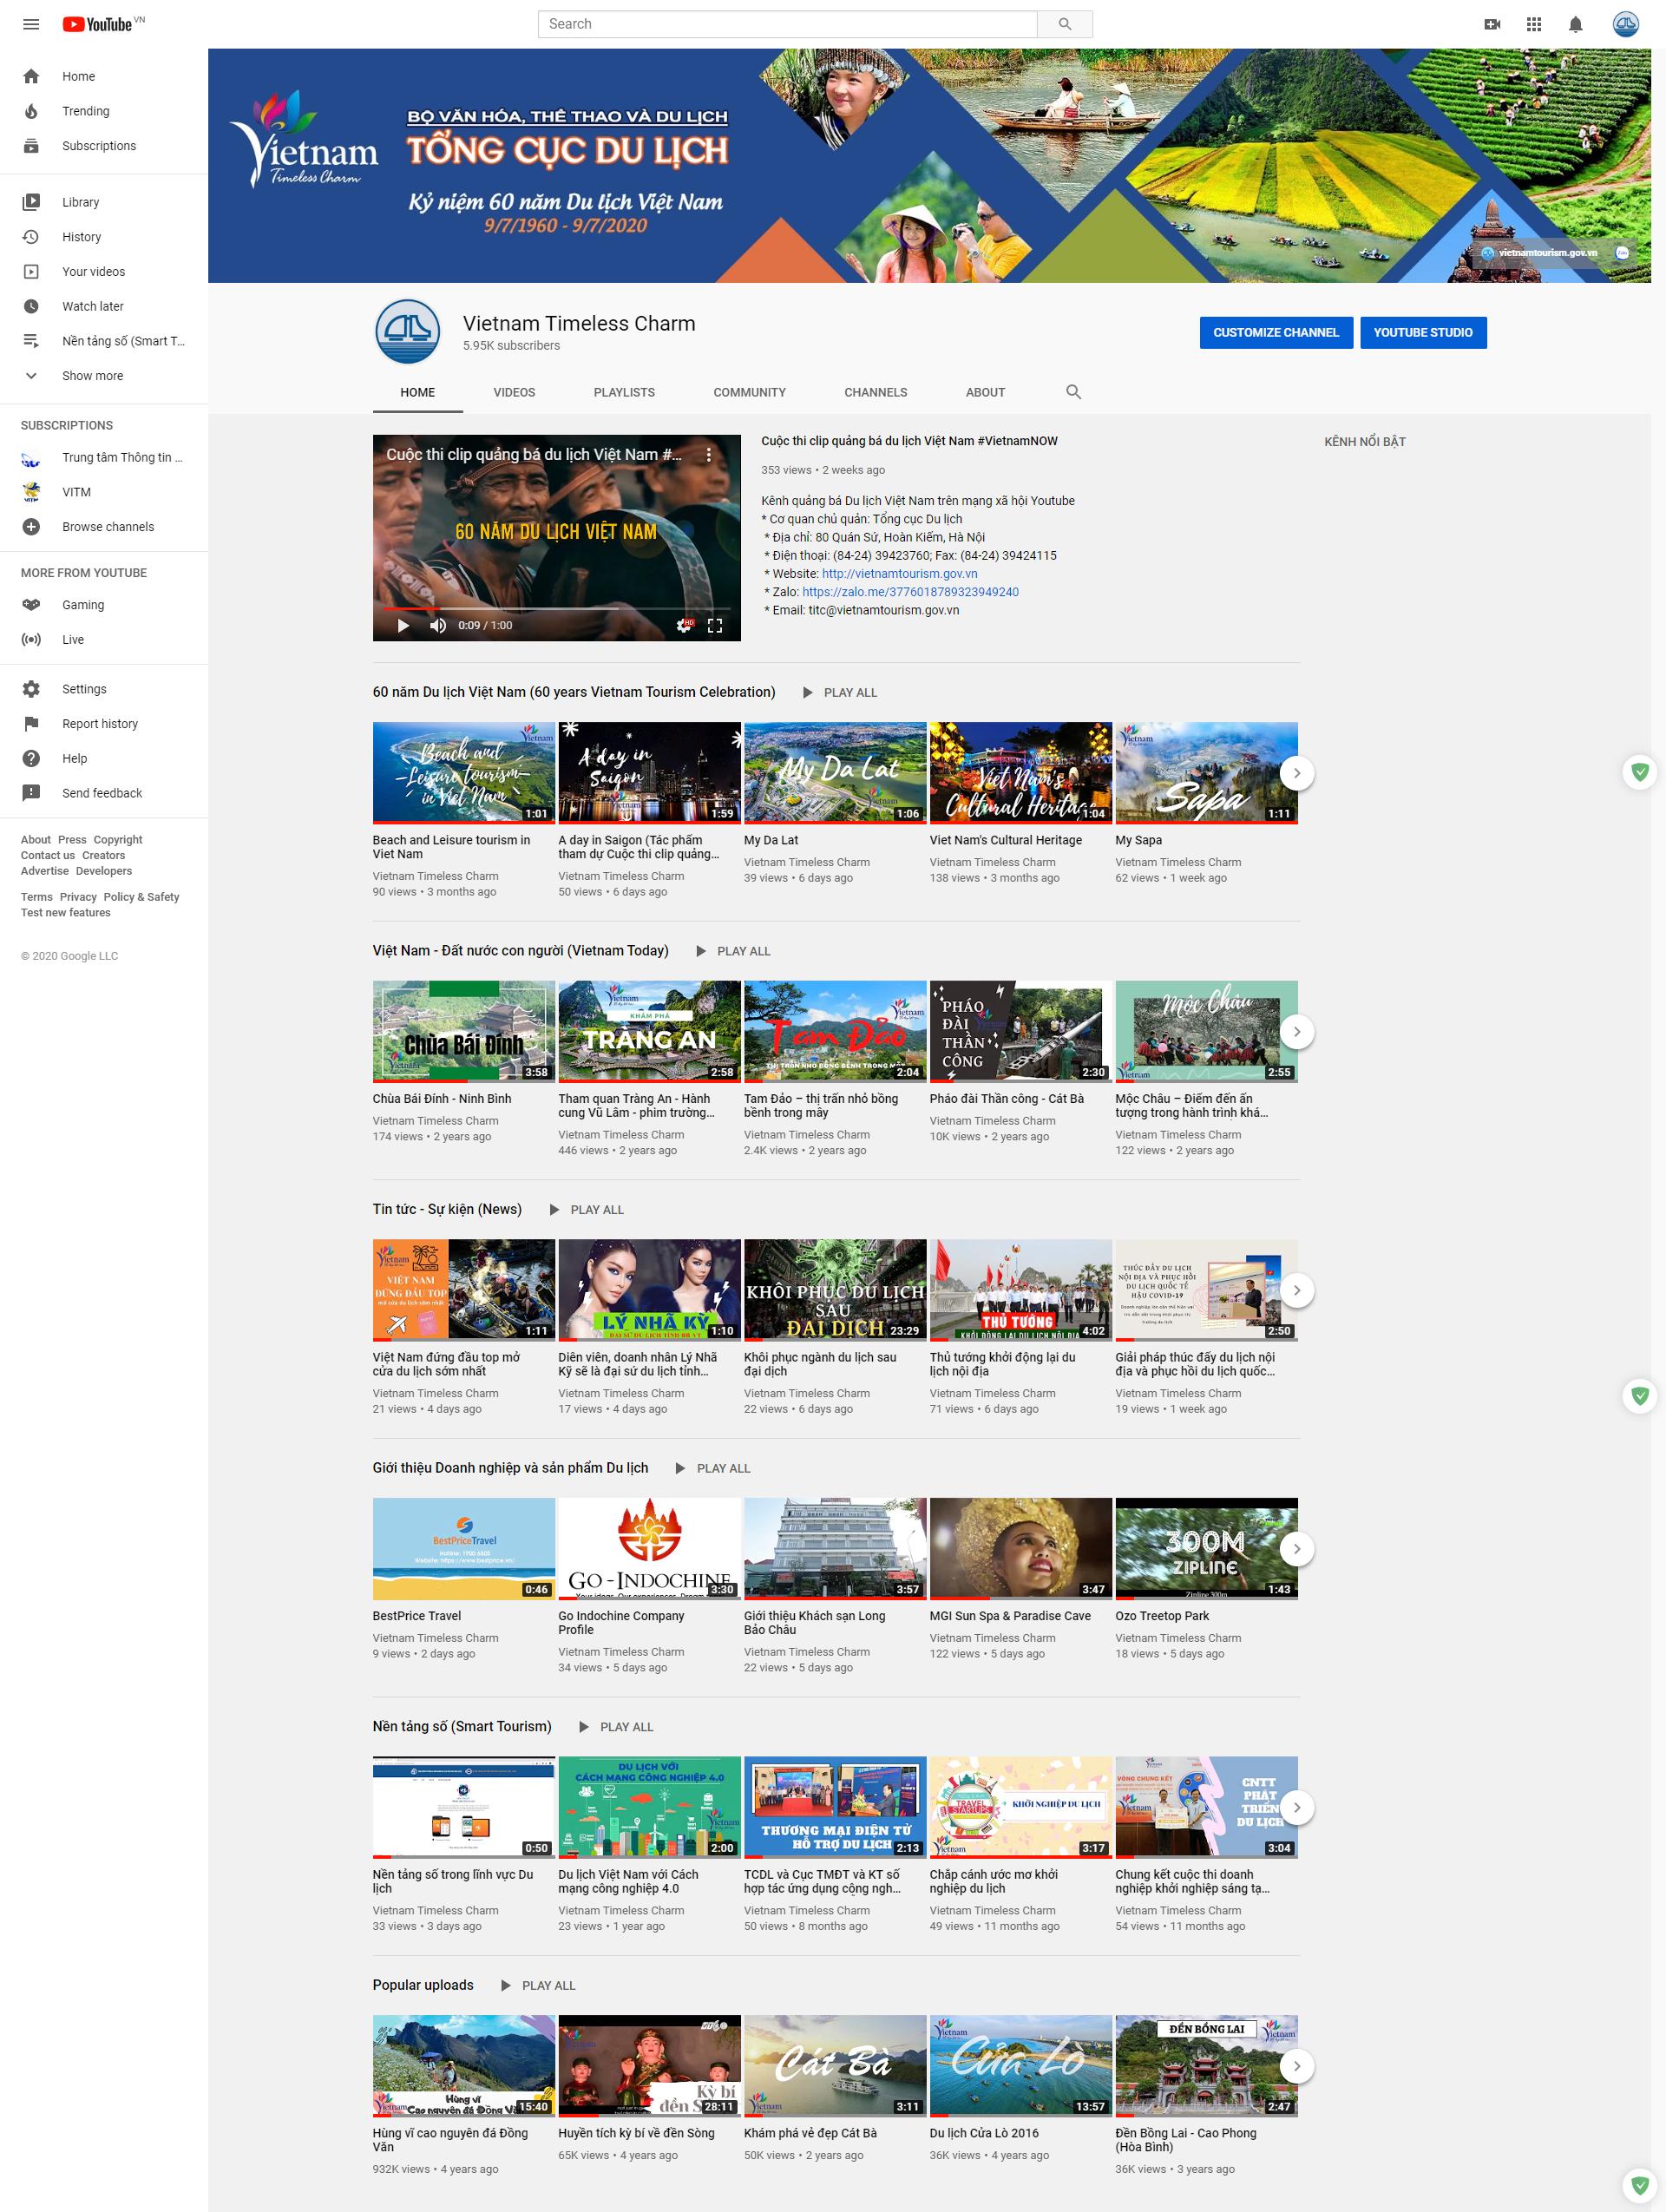Show next videos in Vietnam Today row
Image resolution: width=1666 pixels, height=2212 pixels.
click(1297, 1032)
